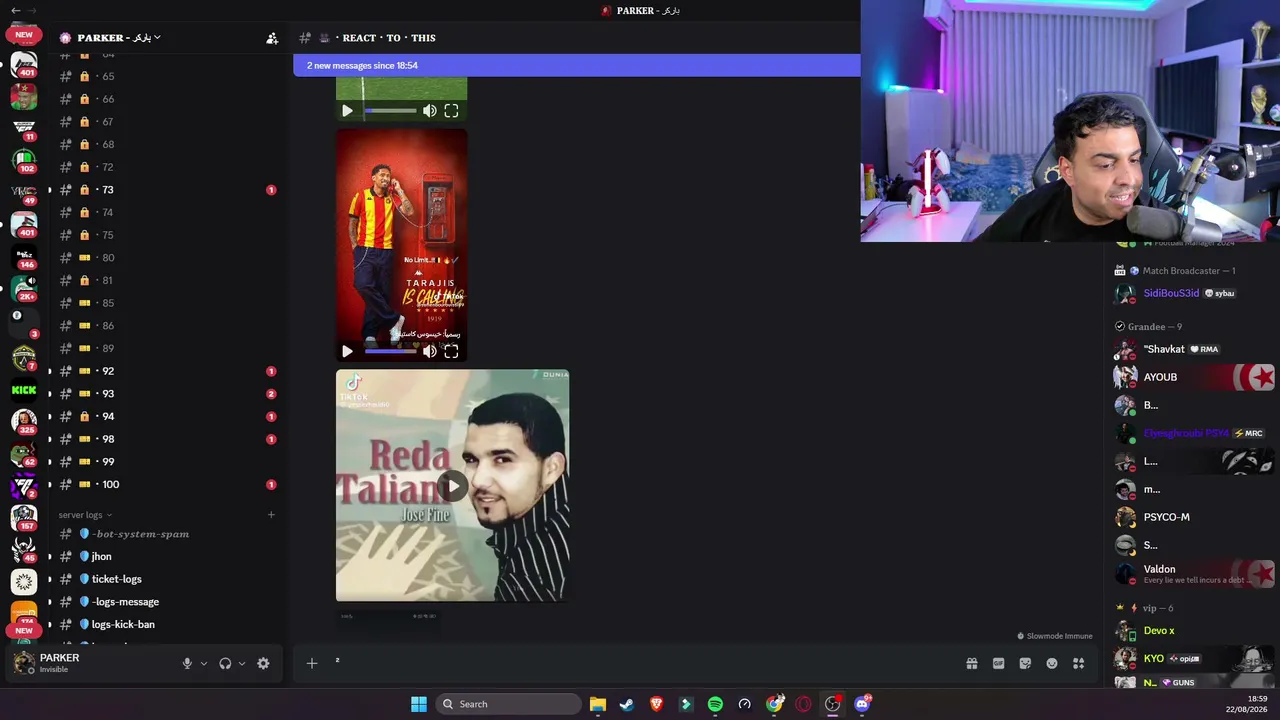
Task: Open channel 93
Action: click(x=167, y=394)
